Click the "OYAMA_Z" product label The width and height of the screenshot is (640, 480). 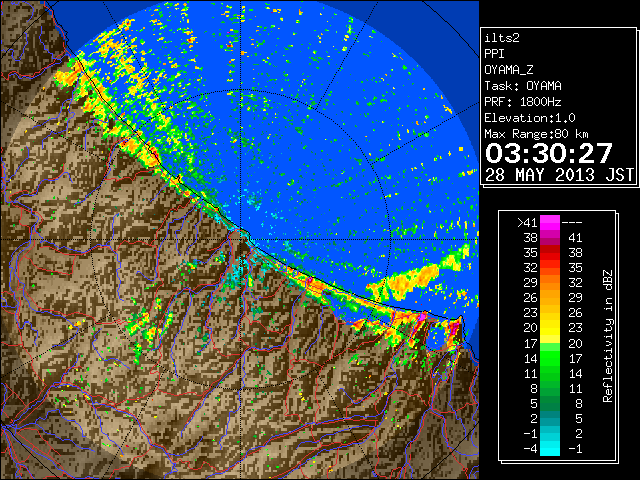click(509, 70)
